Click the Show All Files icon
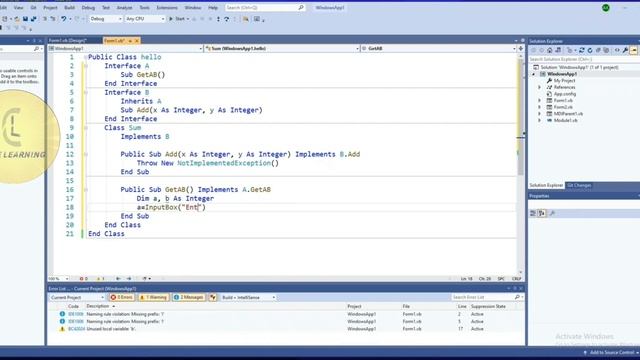This screenshot has height=360, width=640. 606,50
